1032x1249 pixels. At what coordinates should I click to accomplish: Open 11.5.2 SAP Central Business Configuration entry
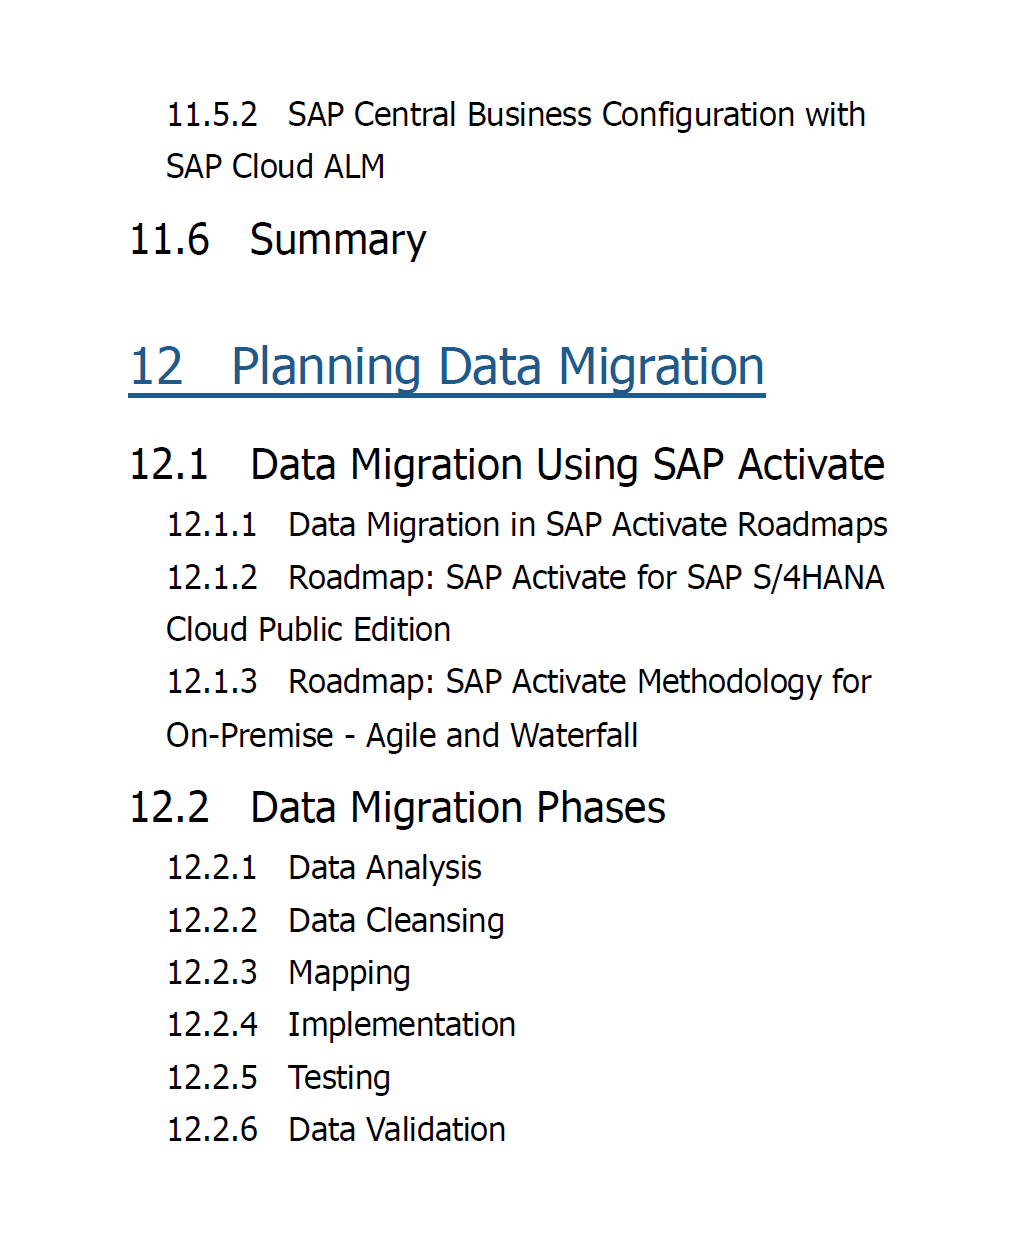point(516,140)
